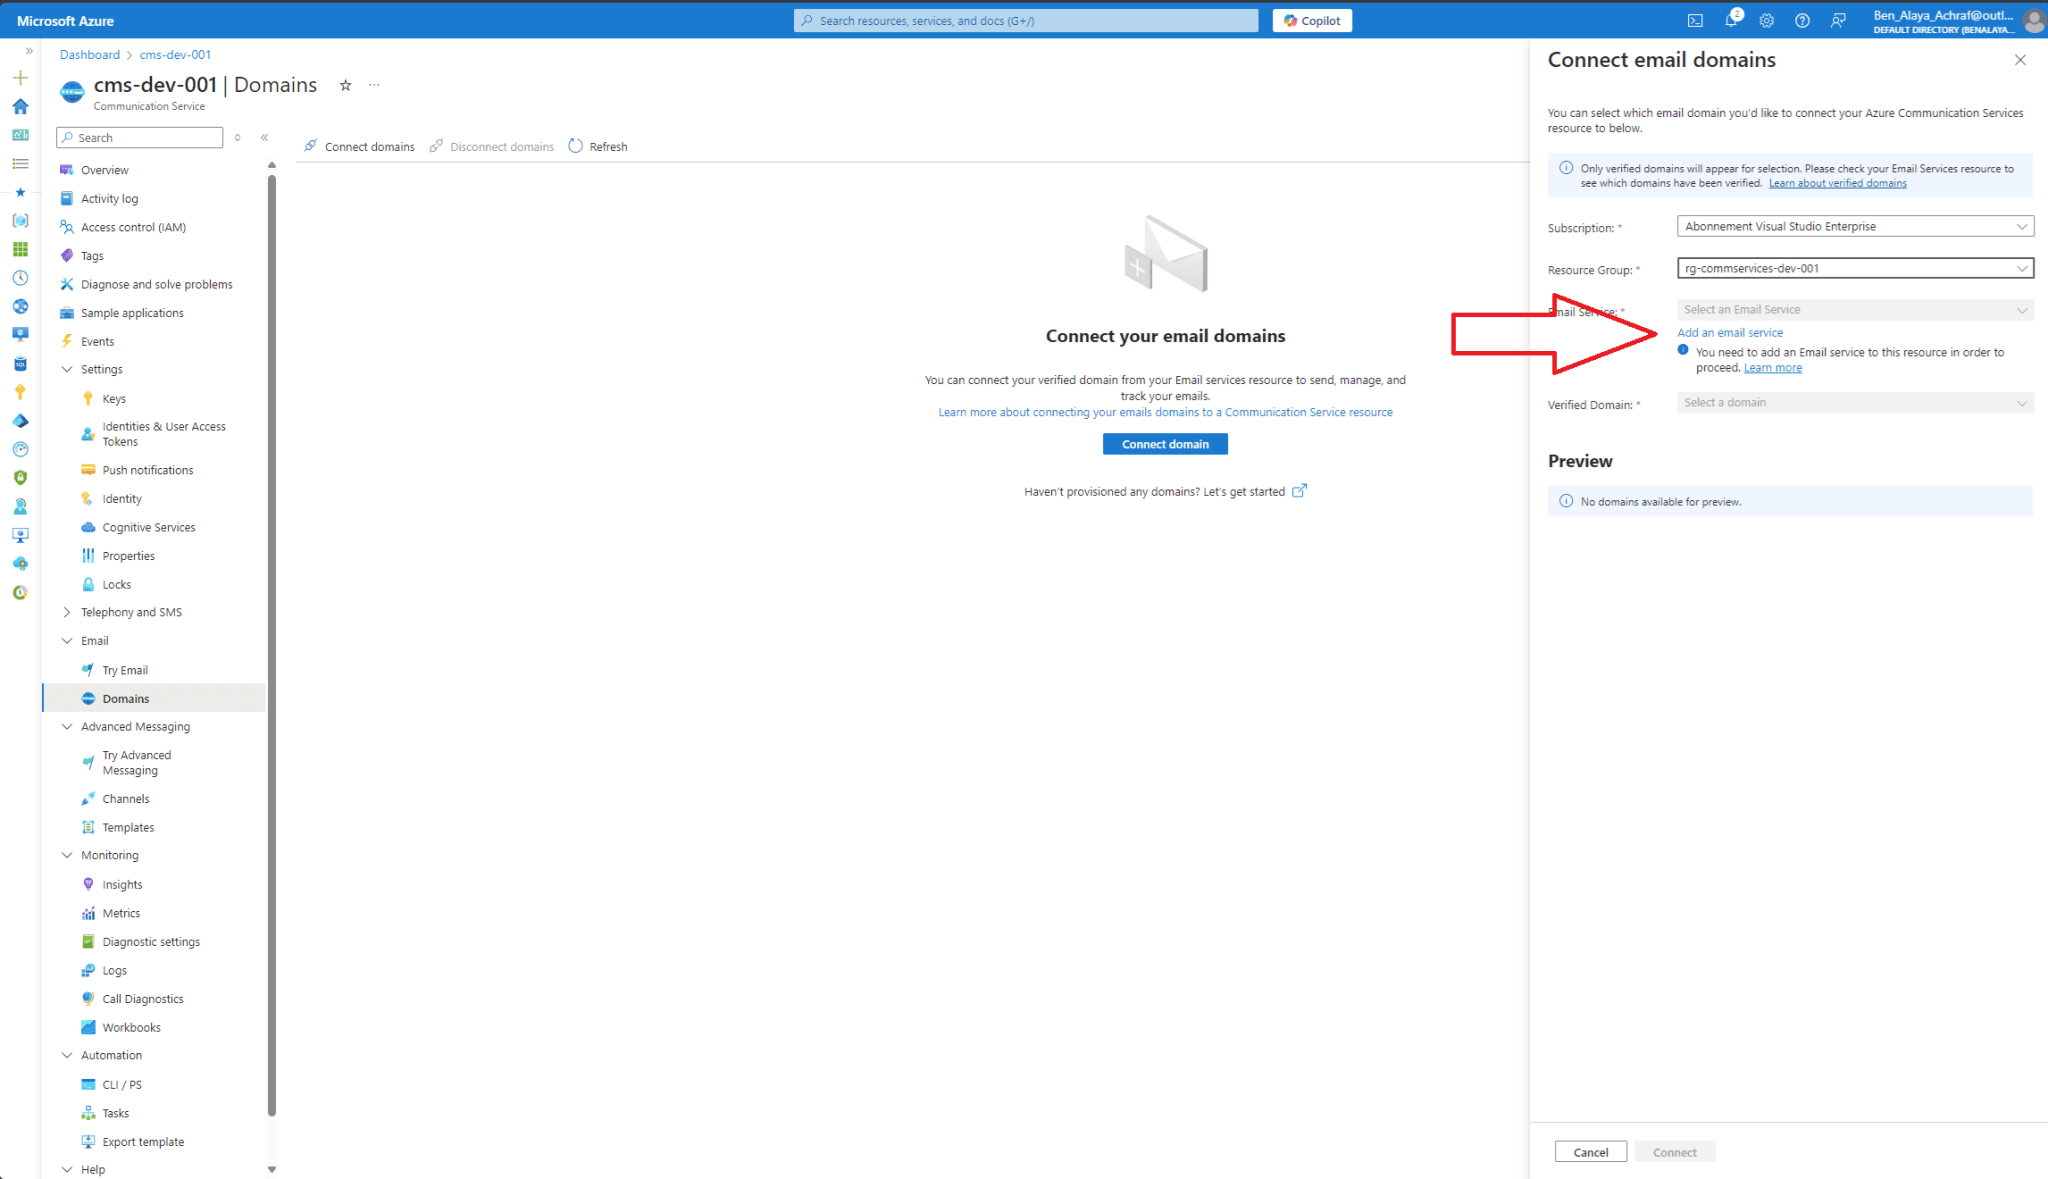
Task: Select Cognitive Services in the sidebar
Action: 148,527
